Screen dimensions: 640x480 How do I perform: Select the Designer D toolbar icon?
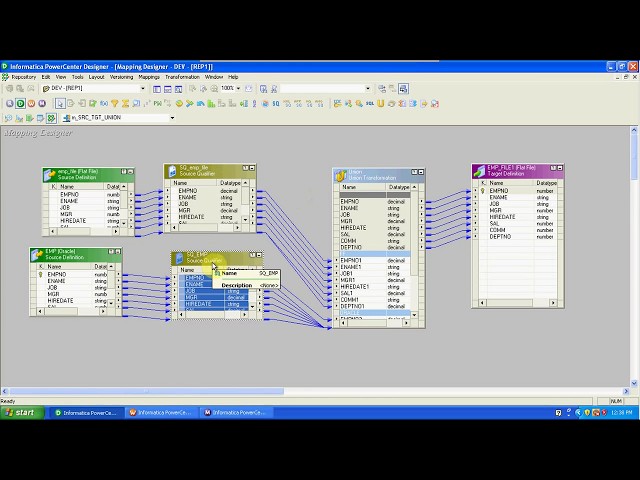20,104
